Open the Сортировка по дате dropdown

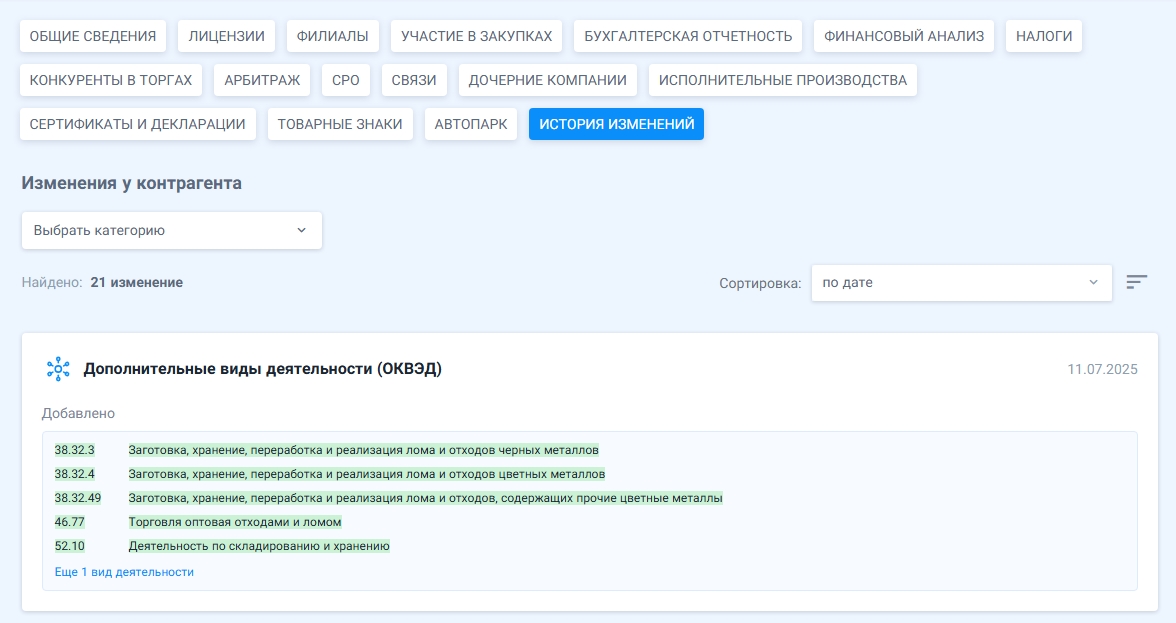pyautogui.click(x=962, y=283)
